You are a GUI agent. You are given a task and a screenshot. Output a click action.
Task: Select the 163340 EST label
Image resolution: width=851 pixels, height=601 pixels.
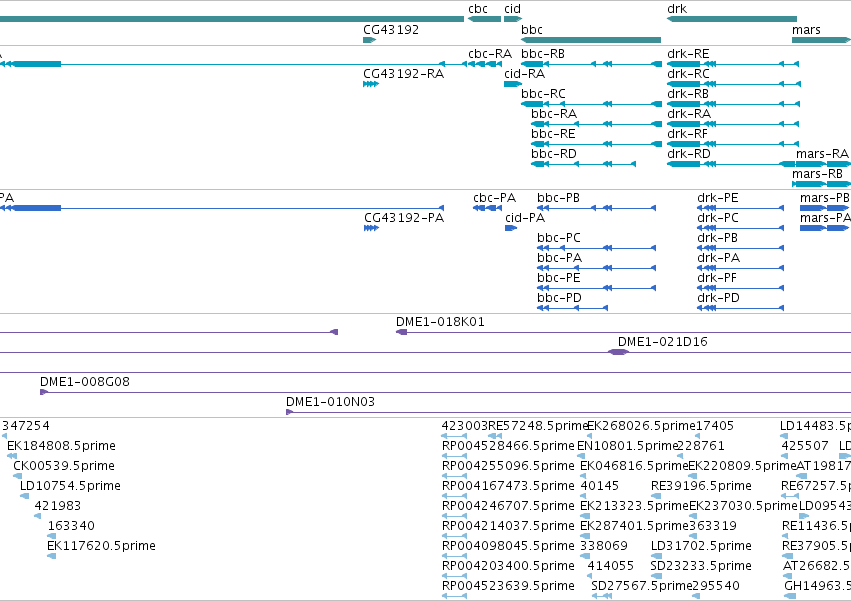[71, 527]
